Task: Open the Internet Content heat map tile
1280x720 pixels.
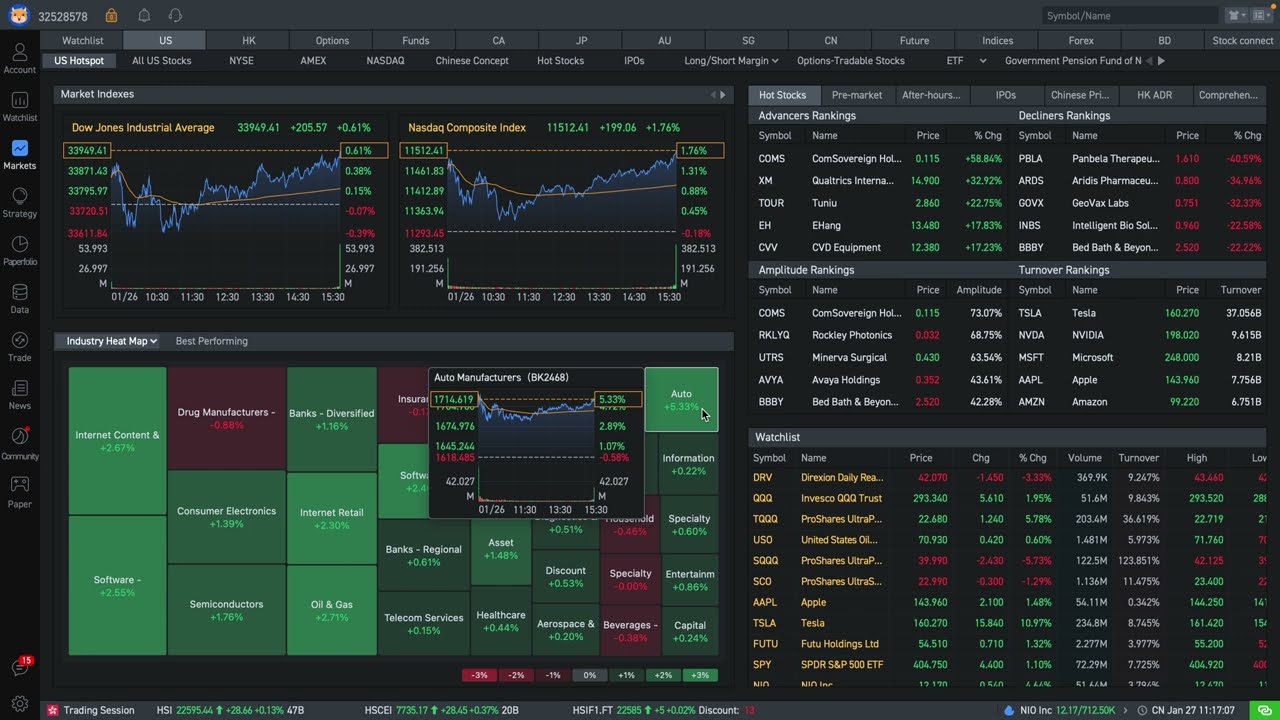Action: pyautogui.click(x=117, y=441)
